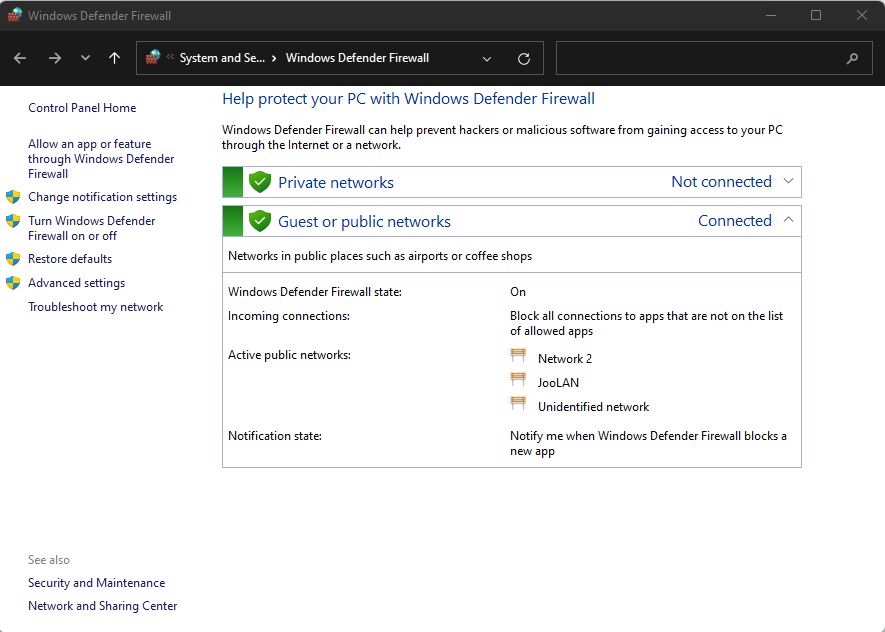Click shield icon beside Restore defaults

pyautogui.click(x=13, y=259)
